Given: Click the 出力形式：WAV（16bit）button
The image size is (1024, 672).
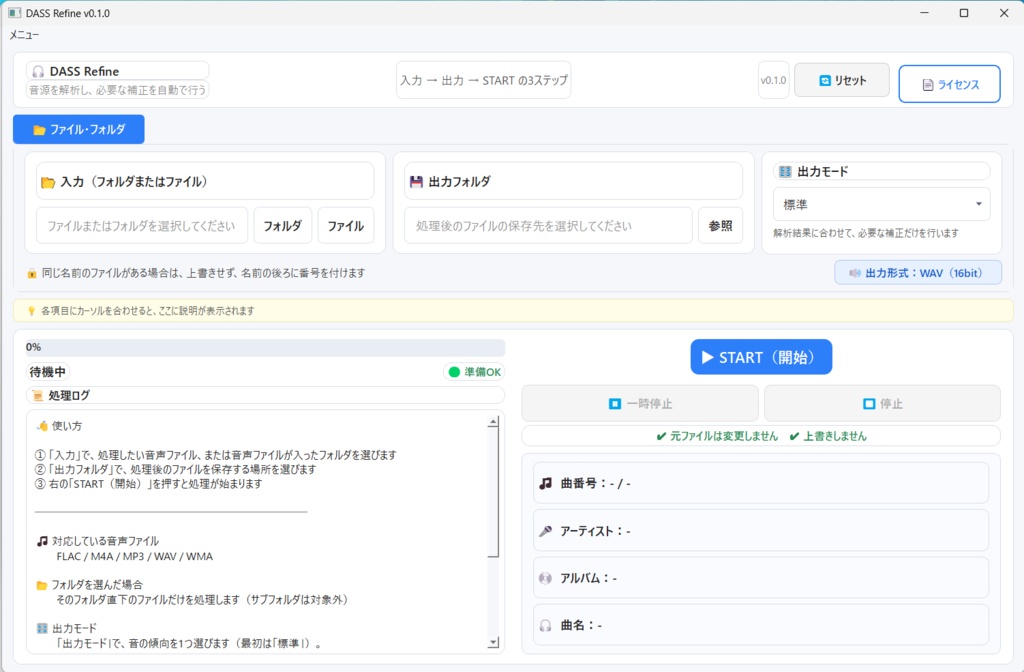Looking at the screenshot, I should pyautogui.click(x=918, y=273).
